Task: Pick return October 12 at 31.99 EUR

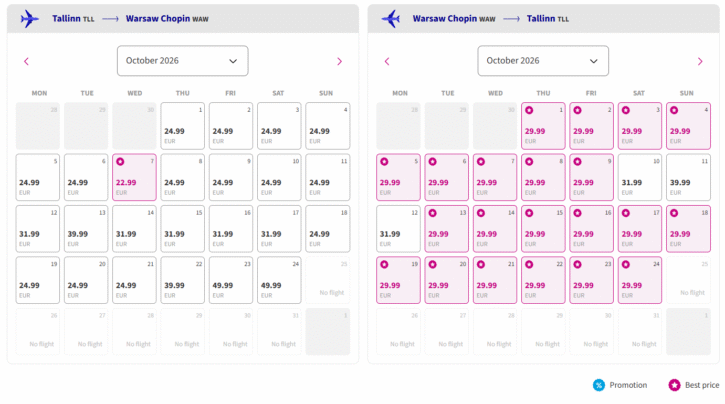Action: pyautogui.click(x=399, y=228)
